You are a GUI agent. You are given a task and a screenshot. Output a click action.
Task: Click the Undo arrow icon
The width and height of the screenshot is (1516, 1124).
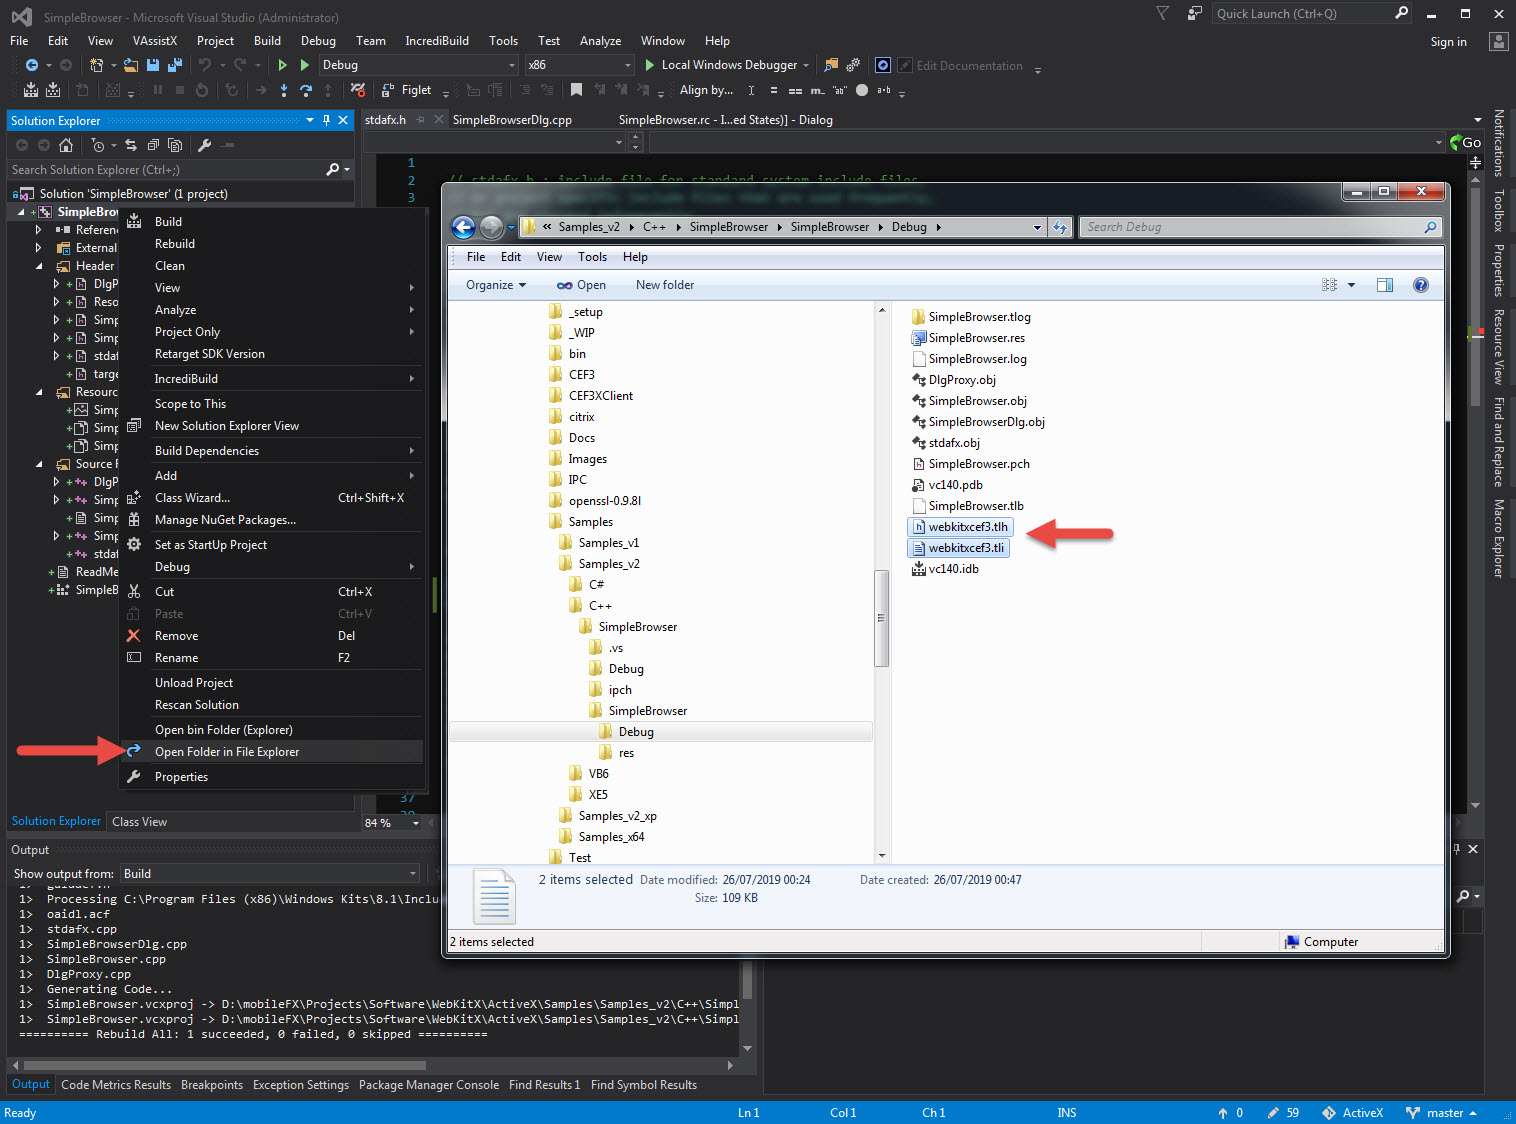click(204, 65)
